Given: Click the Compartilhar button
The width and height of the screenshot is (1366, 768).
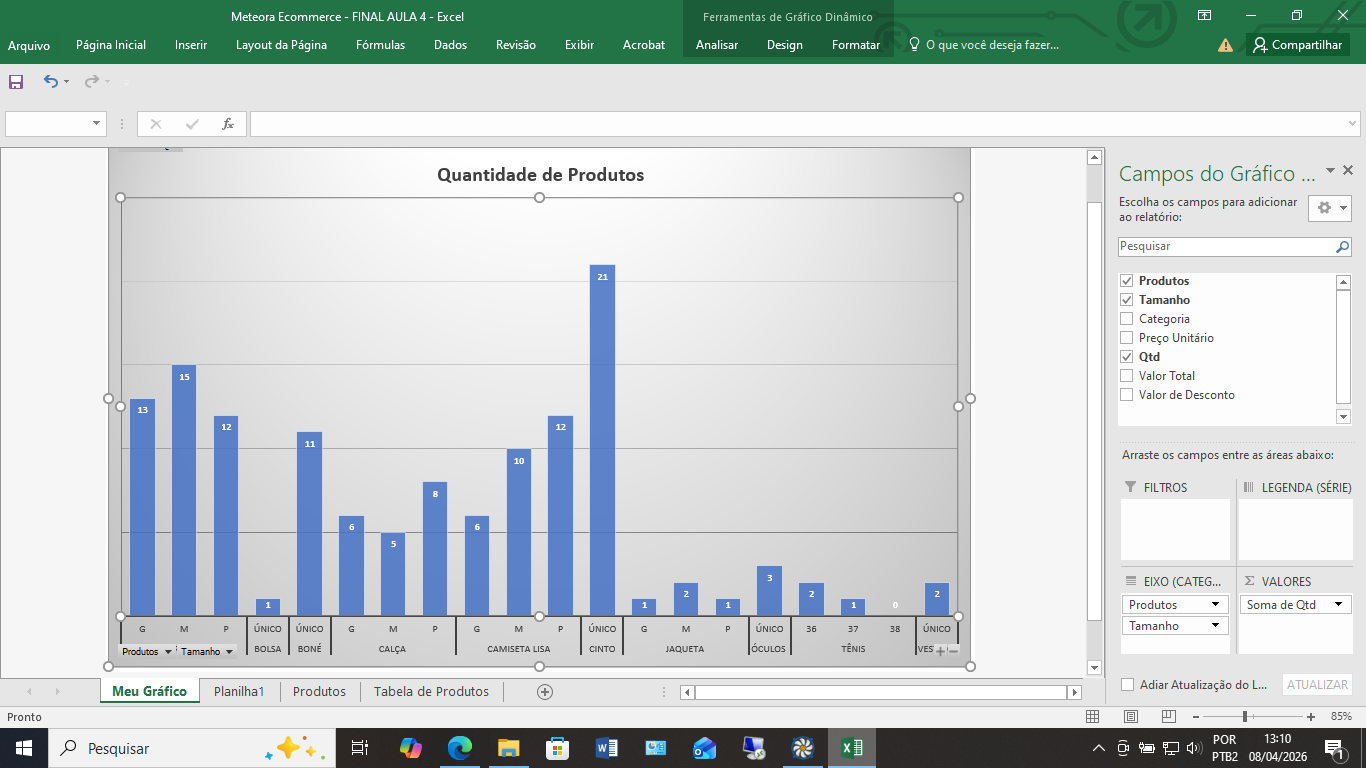Looking at the screenshot, I should tap(1297, 45).
